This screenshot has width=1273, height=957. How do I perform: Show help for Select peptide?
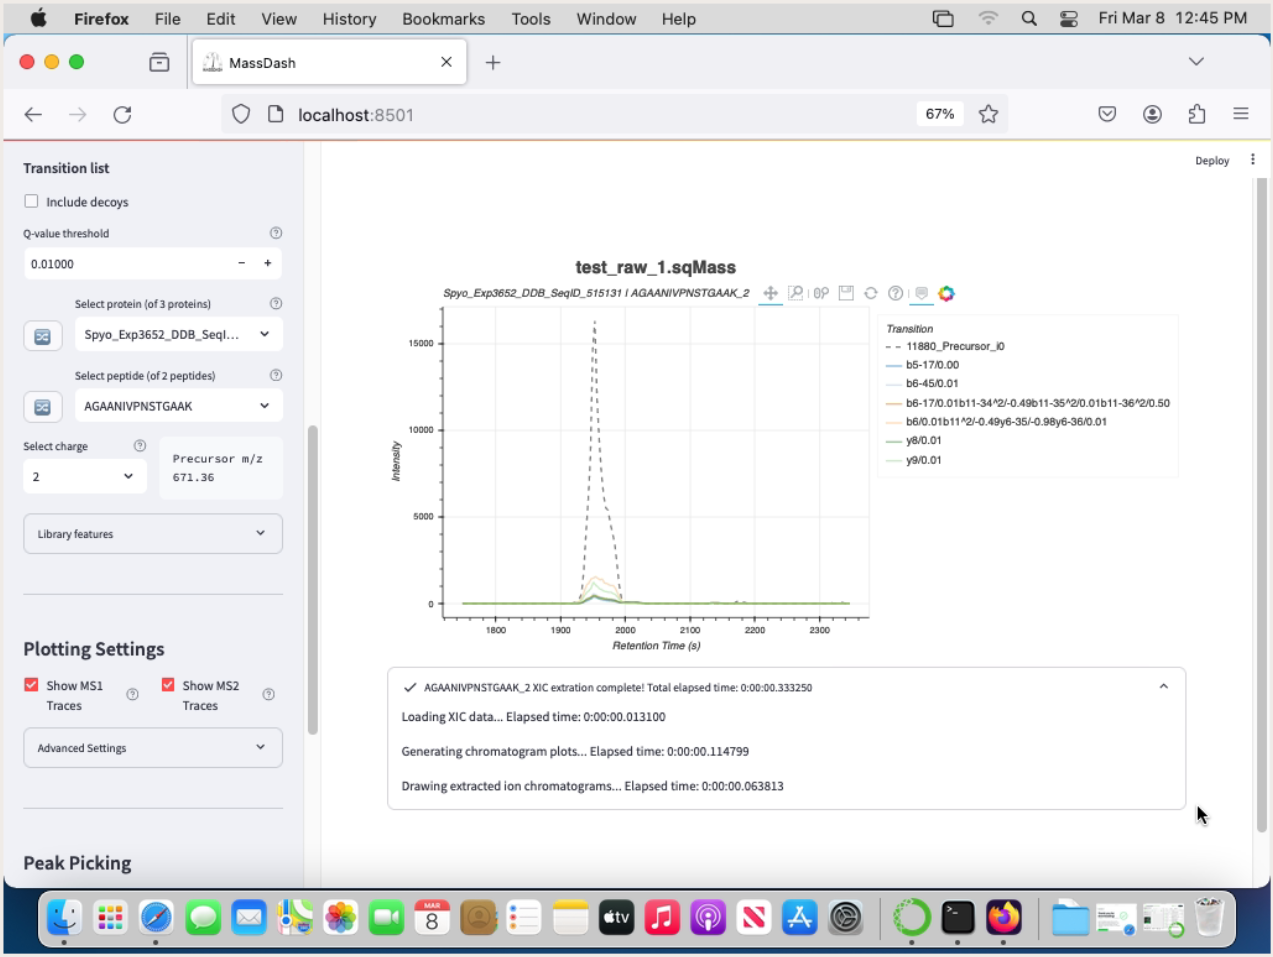point(276,375)
